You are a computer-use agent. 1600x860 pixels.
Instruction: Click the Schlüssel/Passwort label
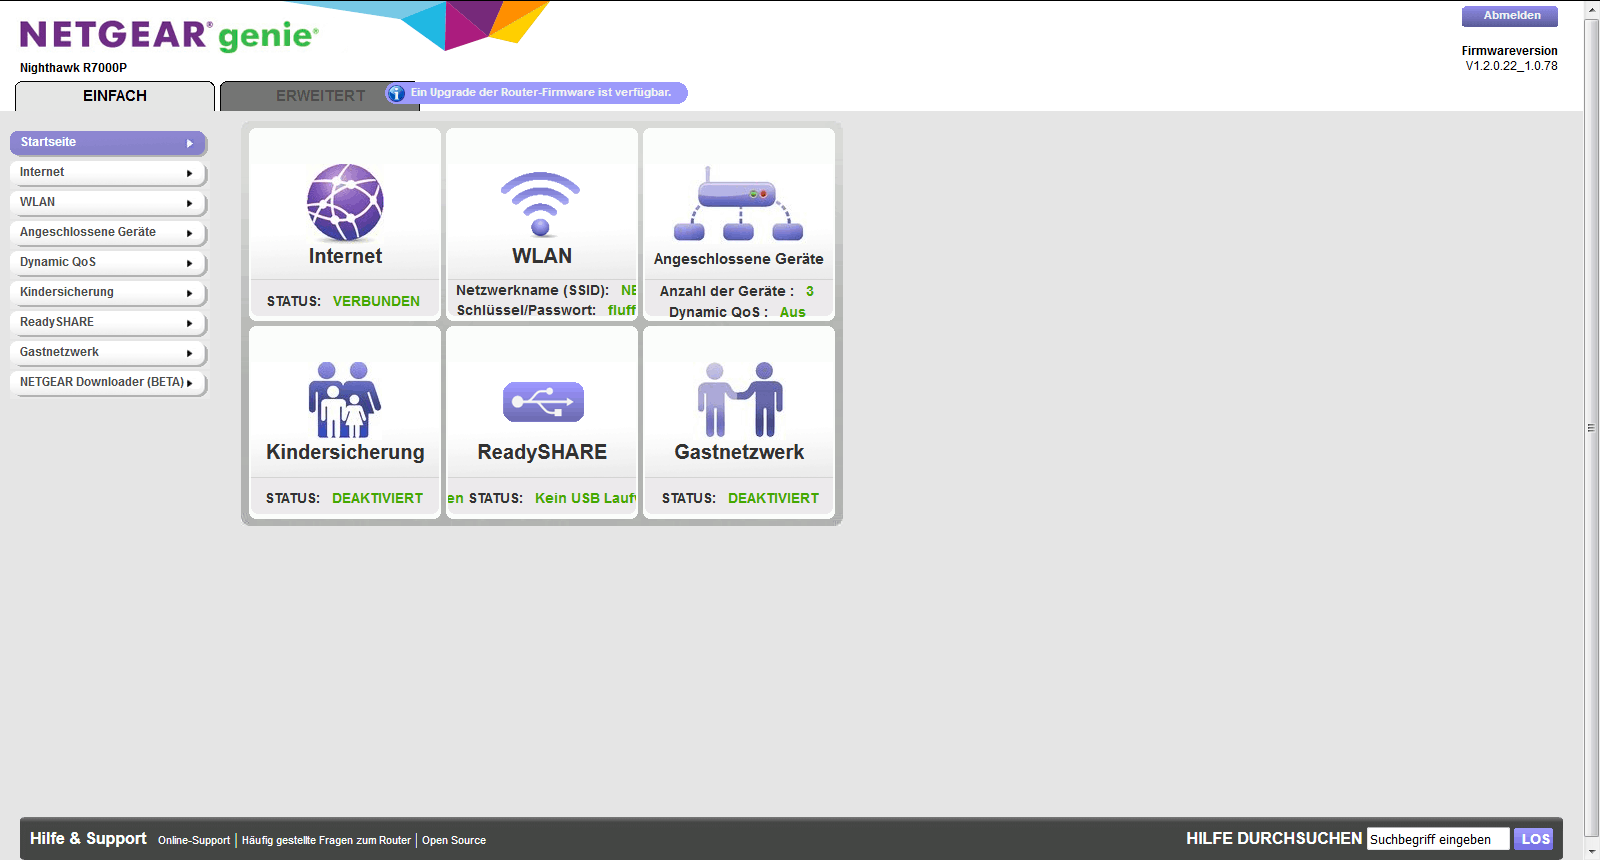click(x=526, y=310)
